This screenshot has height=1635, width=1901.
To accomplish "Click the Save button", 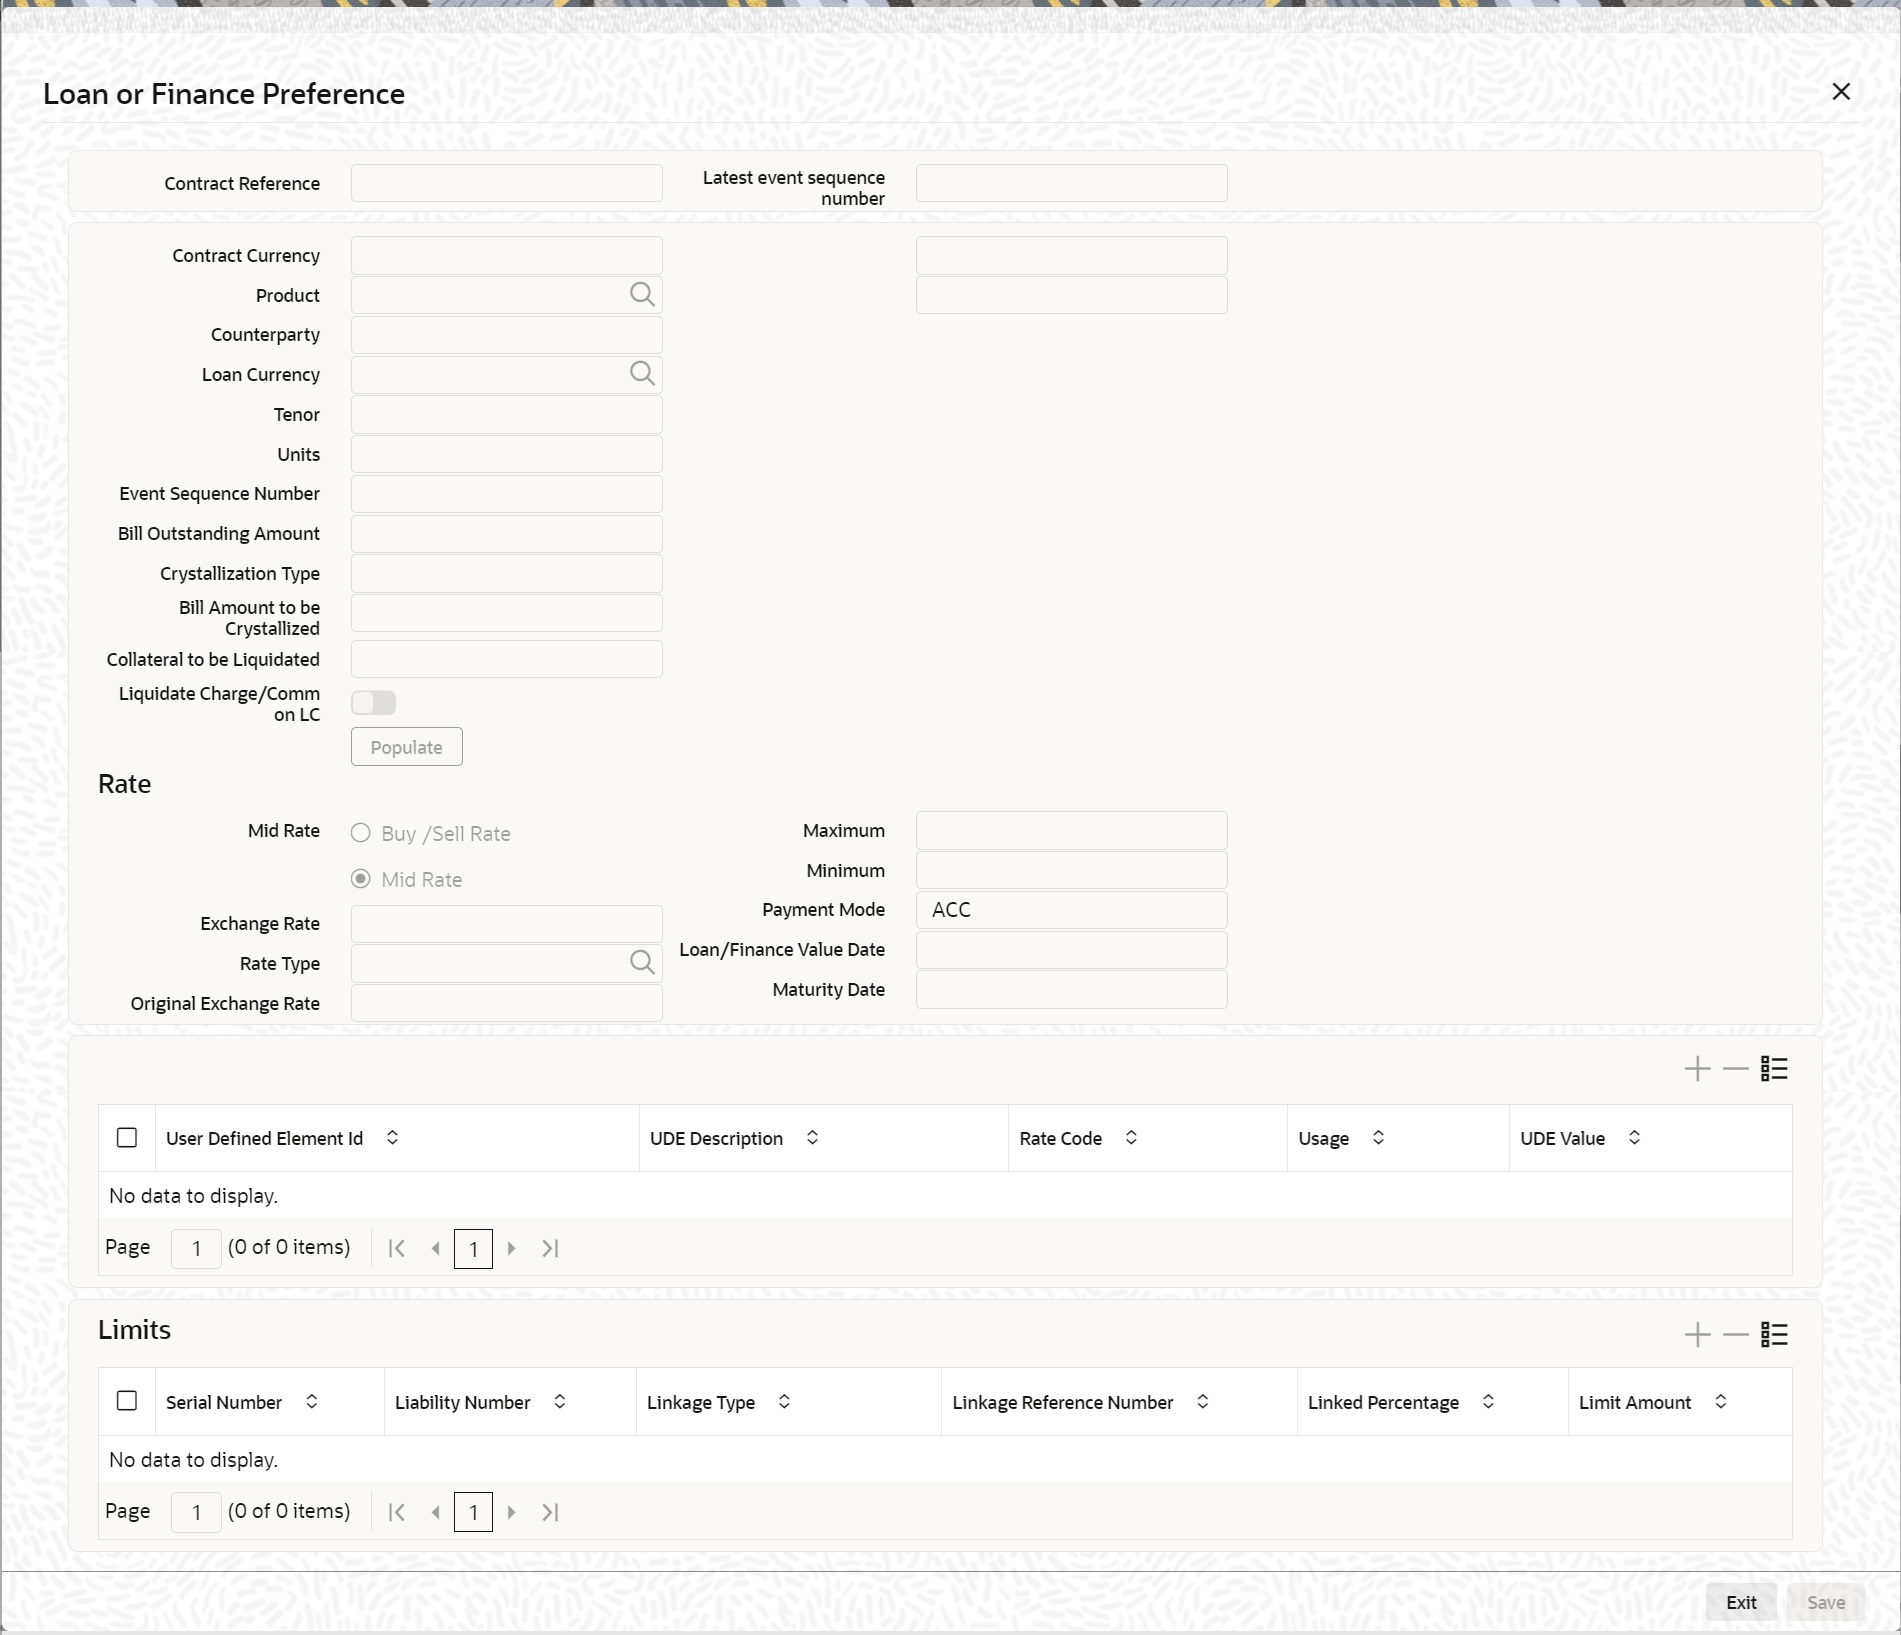I will click(1826, 1602).
